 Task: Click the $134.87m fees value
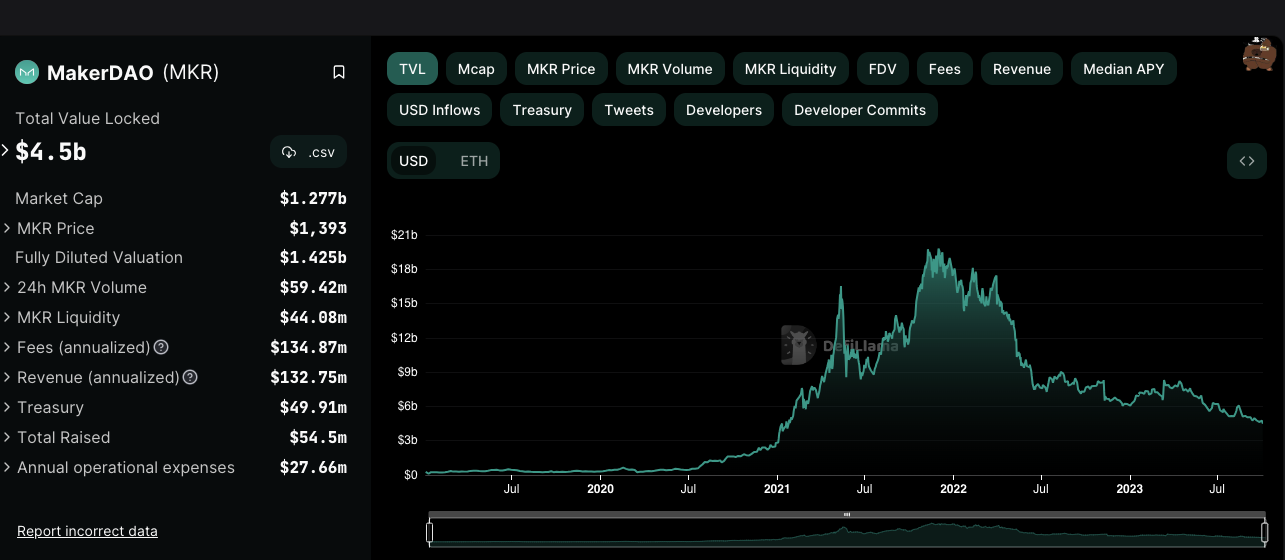[309, 347]
